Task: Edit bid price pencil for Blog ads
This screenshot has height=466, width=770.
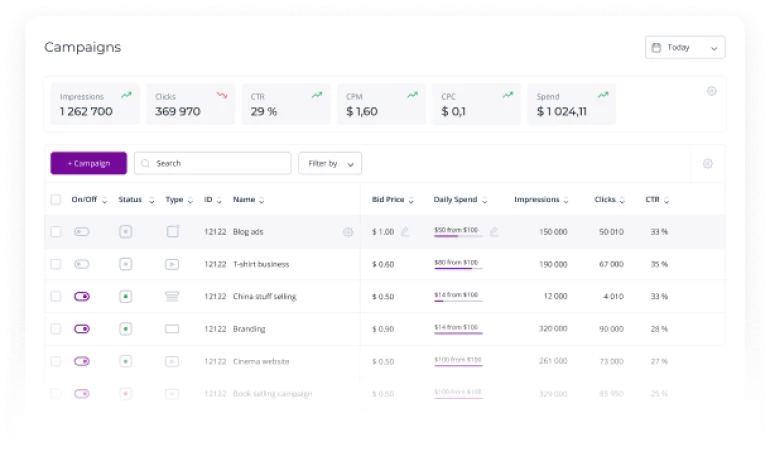Action: point(405,232)
